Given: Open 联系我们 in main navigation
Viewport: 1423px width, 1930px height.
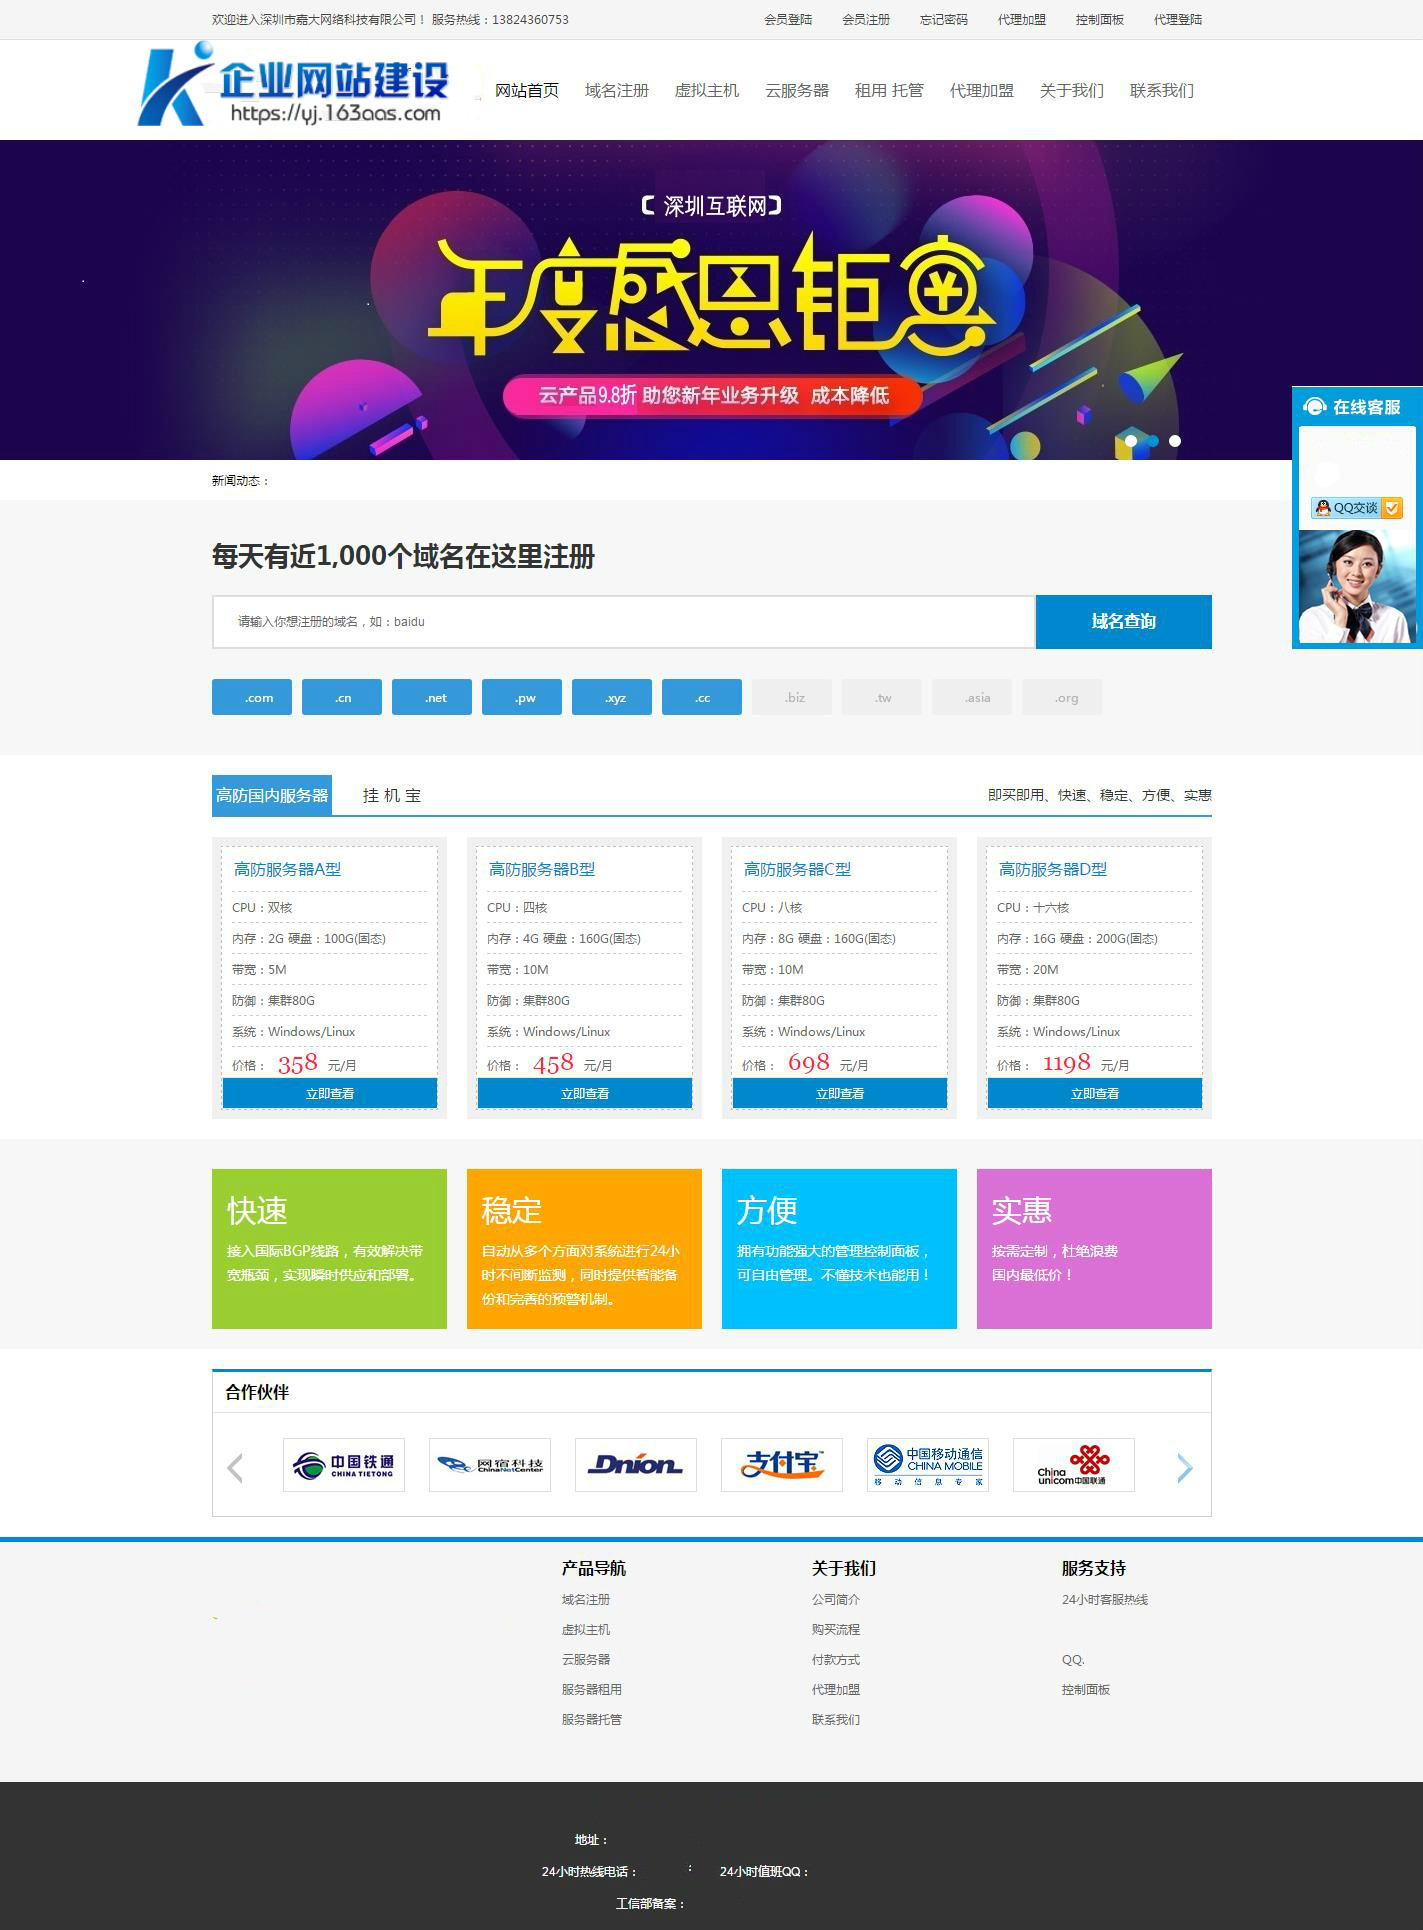Looking at the screenshot, I should (x=1162, y=91).
